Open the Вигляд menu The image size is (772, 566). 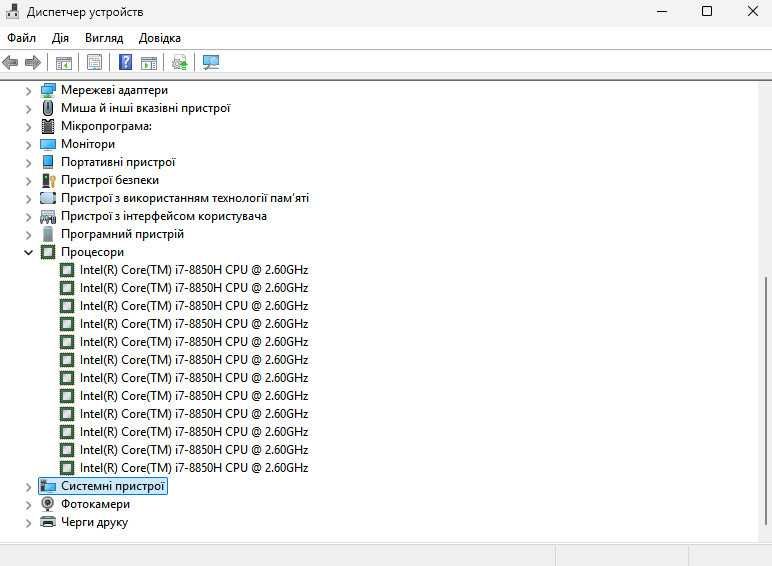(104, 38)
